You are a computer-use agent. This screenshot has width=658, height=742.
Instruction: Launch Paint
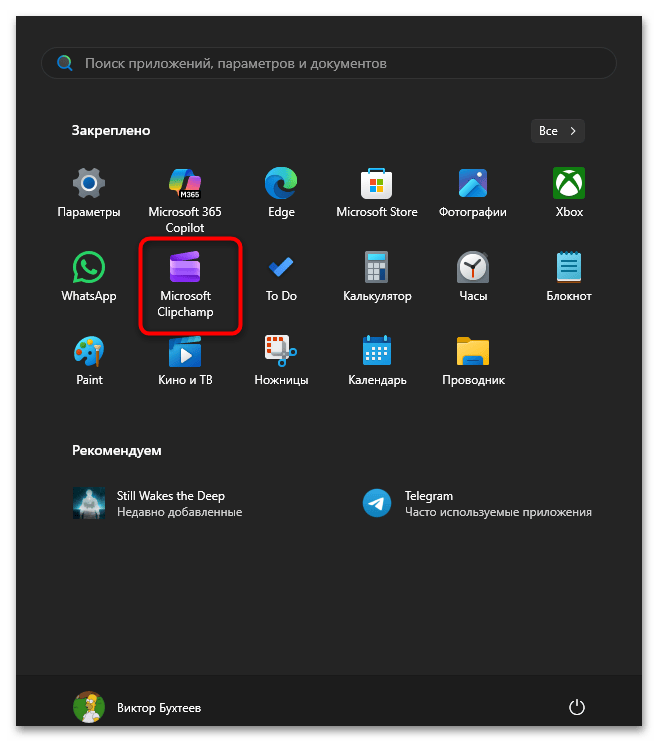coord(89,361)
